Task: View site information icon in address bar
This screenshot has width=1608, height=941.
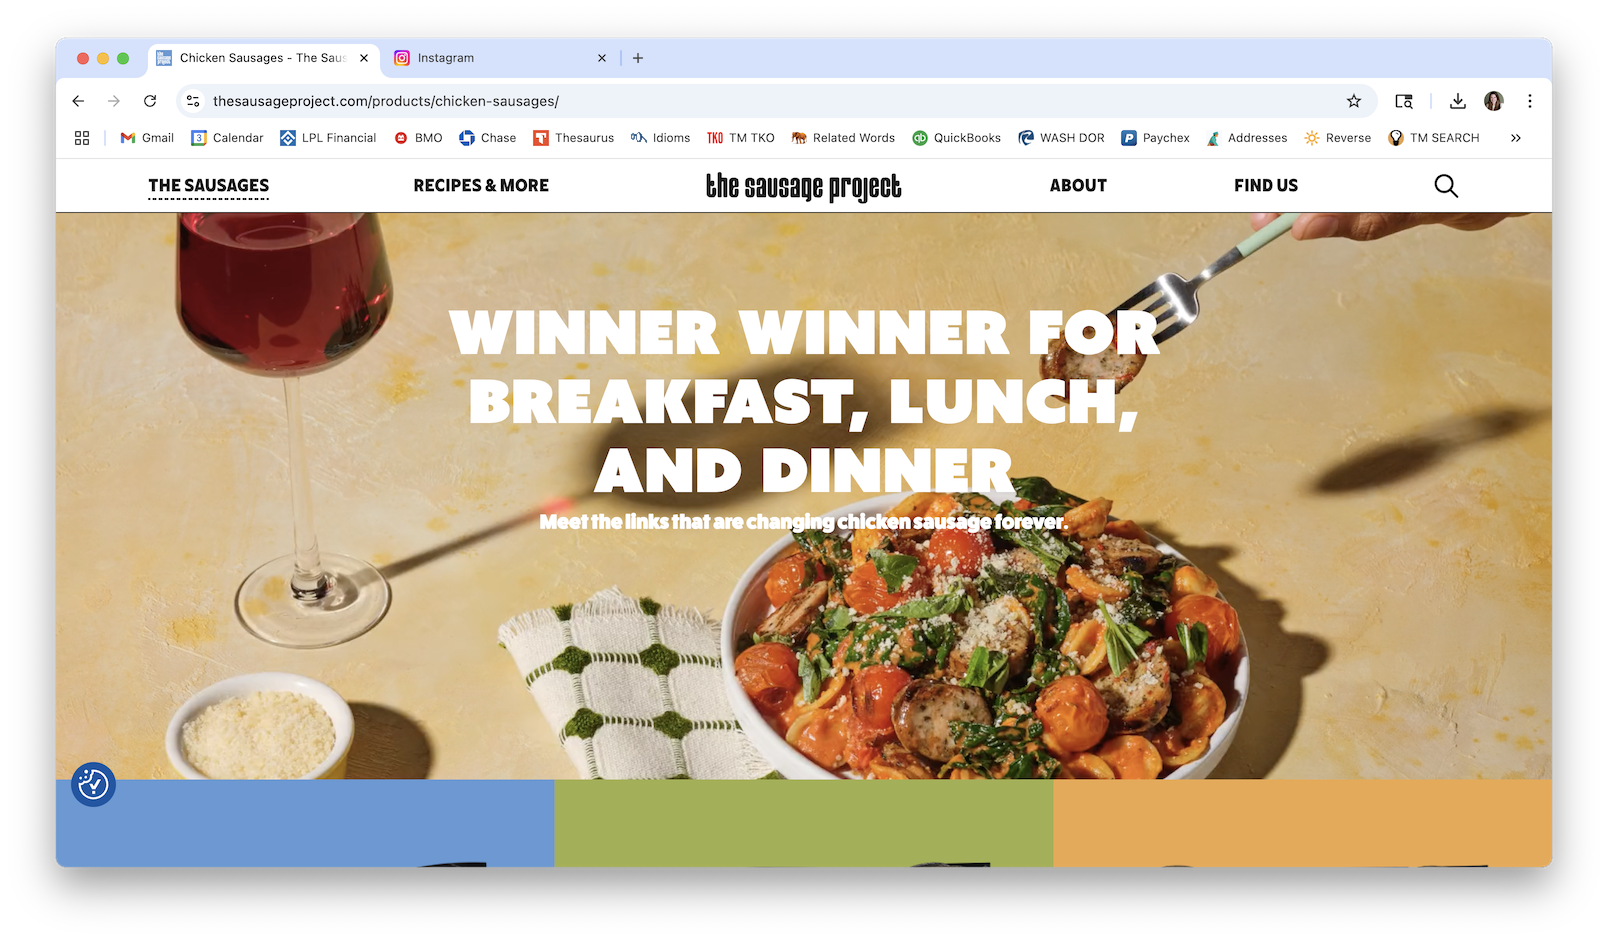Action: (193, 101)
